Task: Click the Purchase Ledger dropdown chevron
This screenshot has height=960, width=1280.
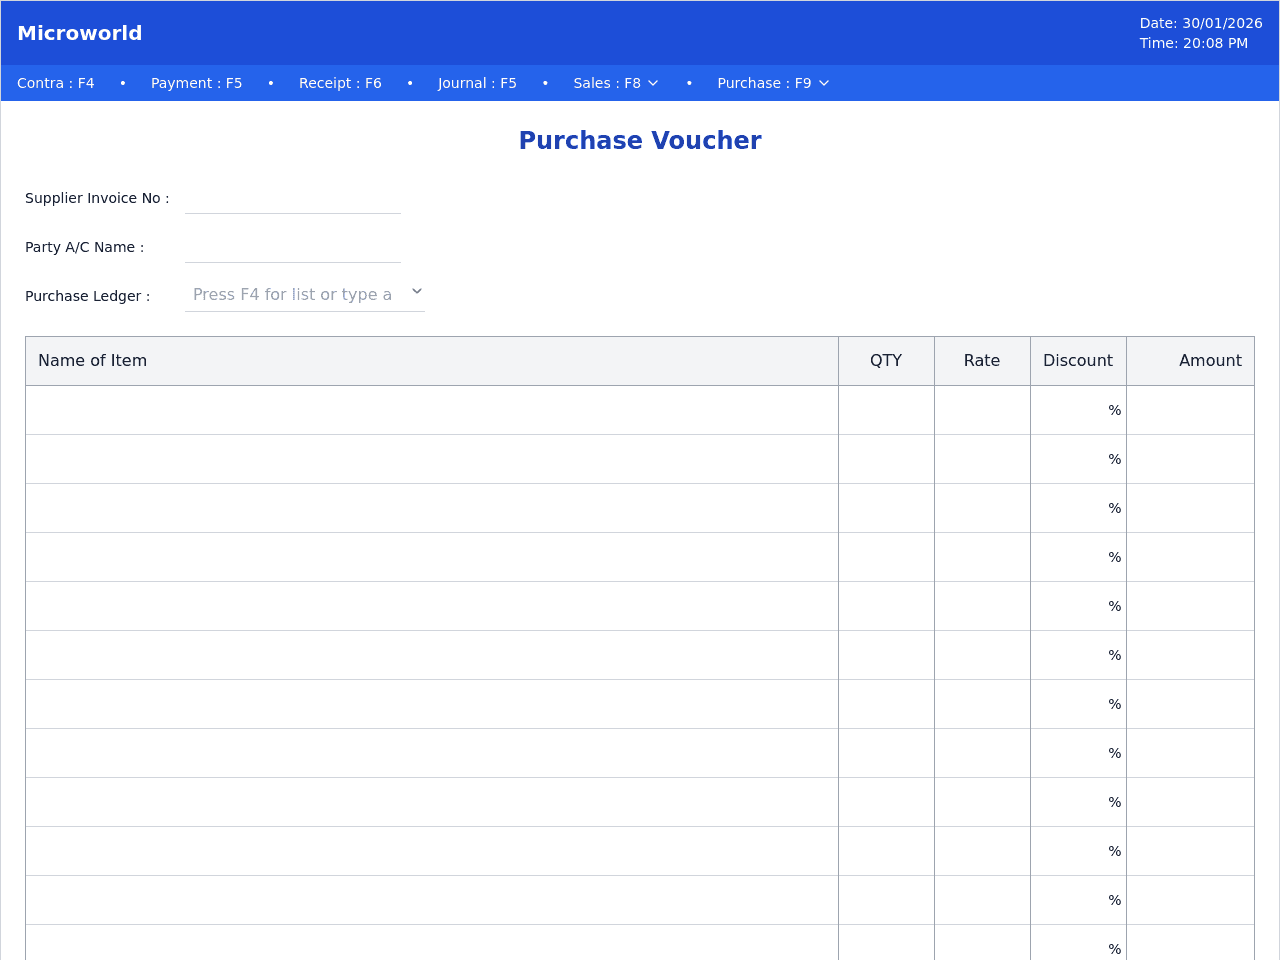Action: coord(417,292)
